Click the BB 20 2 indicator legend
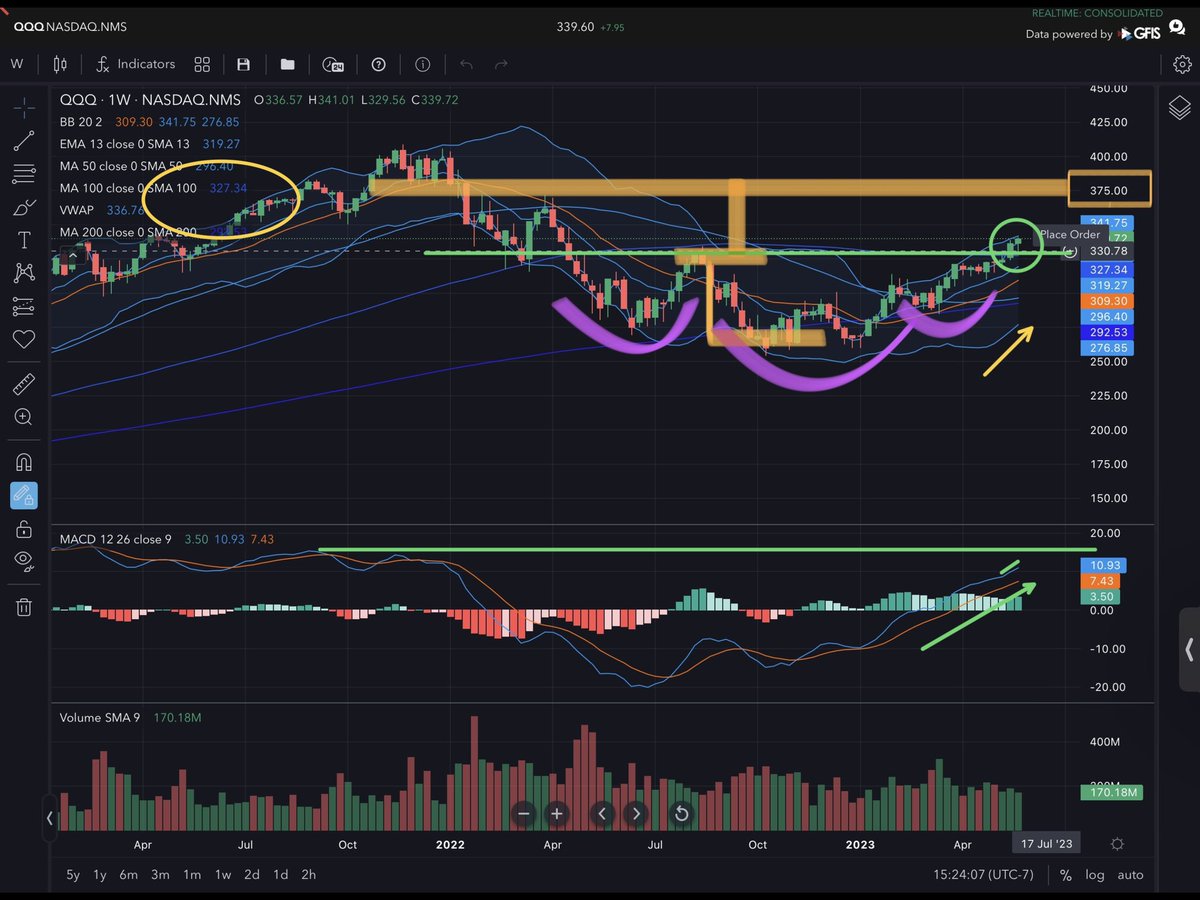Image resolution: width=1200 pixels, height=900 pixels. pos(79,122)
